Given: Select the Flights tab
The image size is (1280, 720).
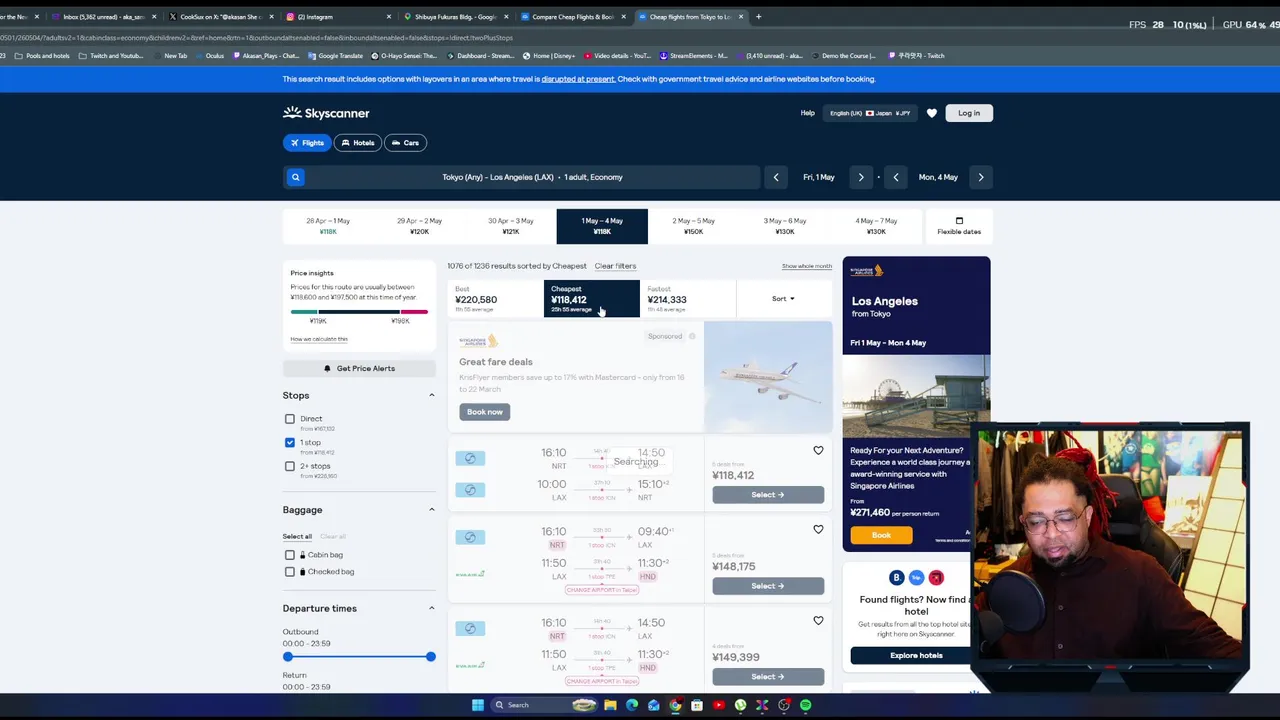Looking at the screenshot, I should (307, 143).
